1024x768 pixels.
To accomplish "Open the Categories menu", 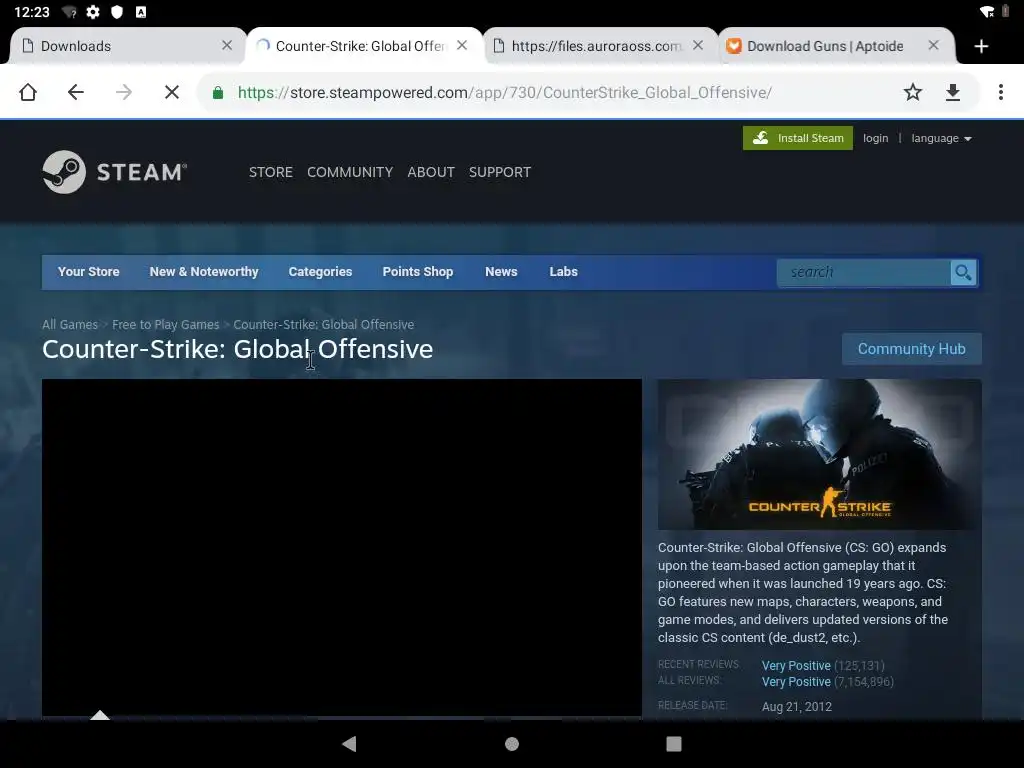I will 320,272.
